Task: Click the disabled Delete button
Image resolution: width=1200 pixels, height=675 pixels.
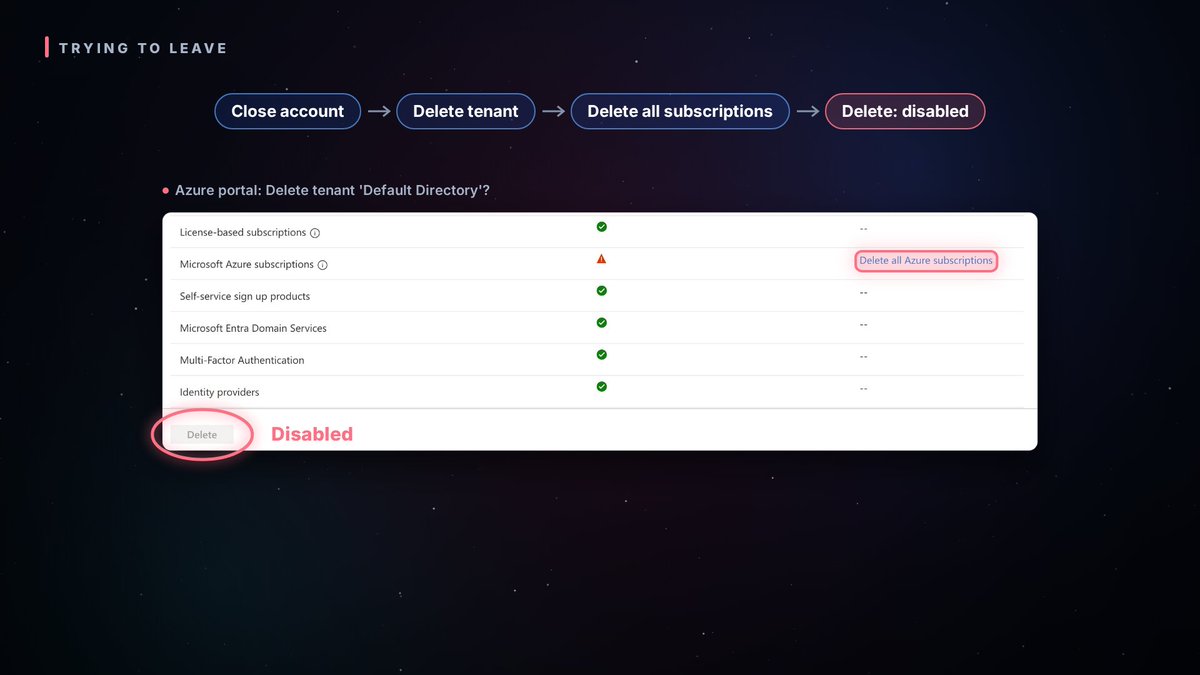Action: [202, 434]
